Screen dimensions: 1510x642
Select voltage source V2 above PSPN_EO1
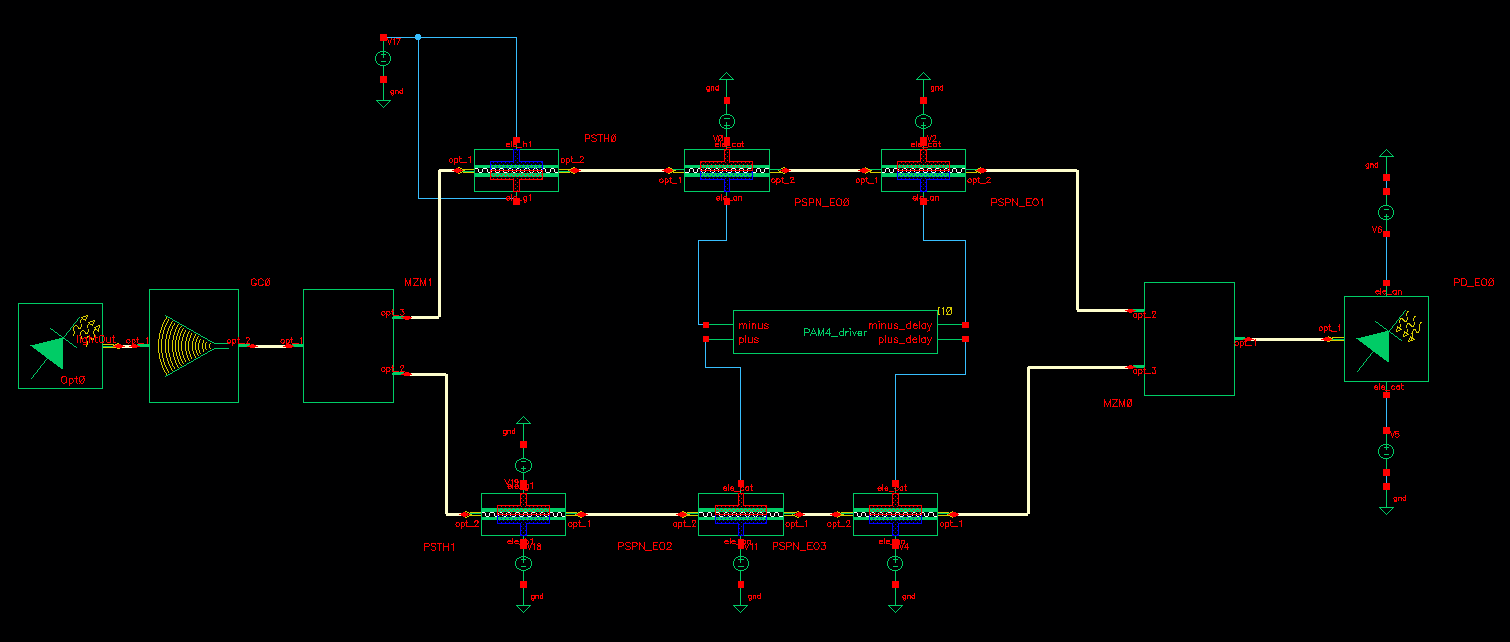click(923, 122)
